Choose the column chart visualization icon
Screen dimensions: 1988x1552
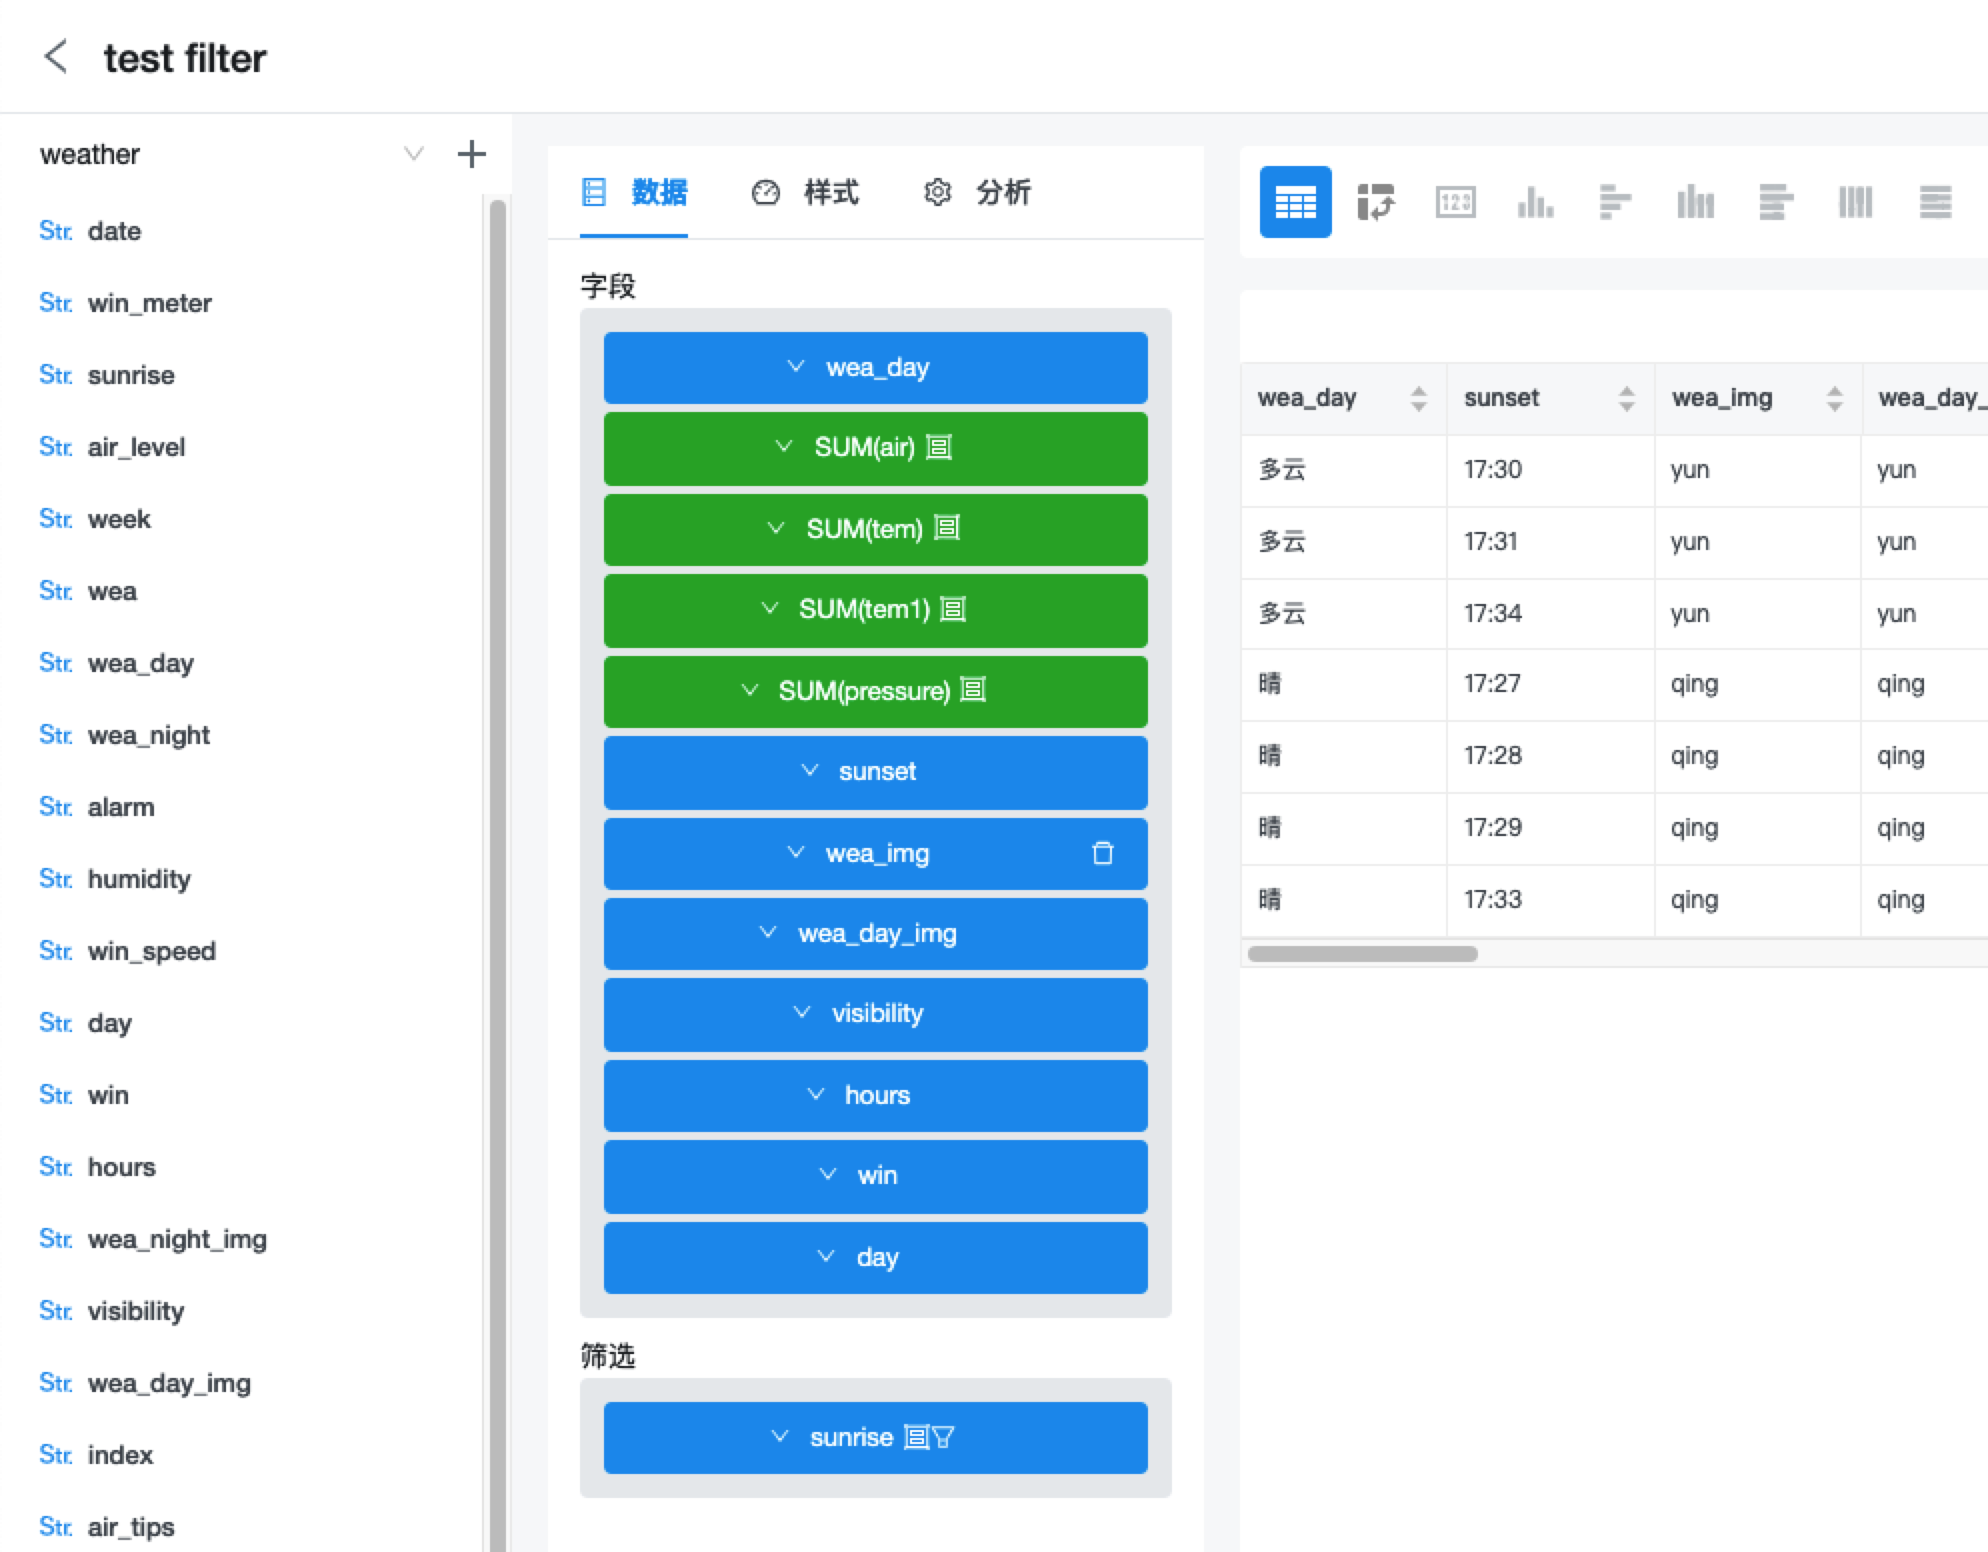coord(1536,202)
